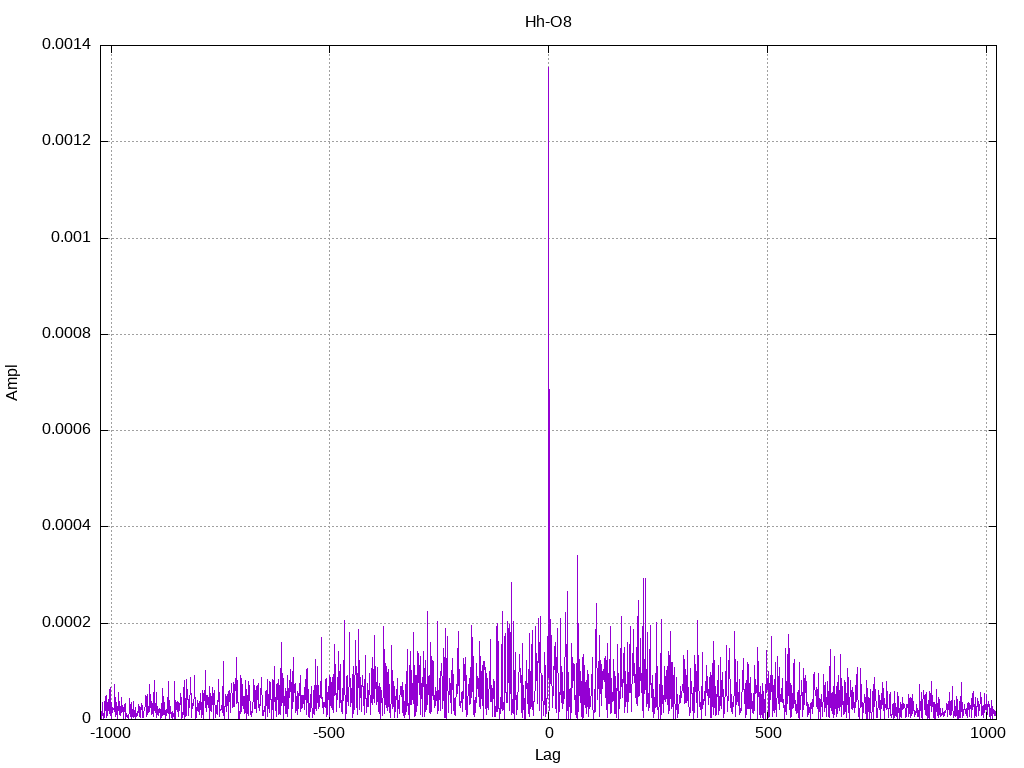Click the 0.0014 y-axis tick label
This screenshot has height=768, width=1024.
[x=66, y=45]
